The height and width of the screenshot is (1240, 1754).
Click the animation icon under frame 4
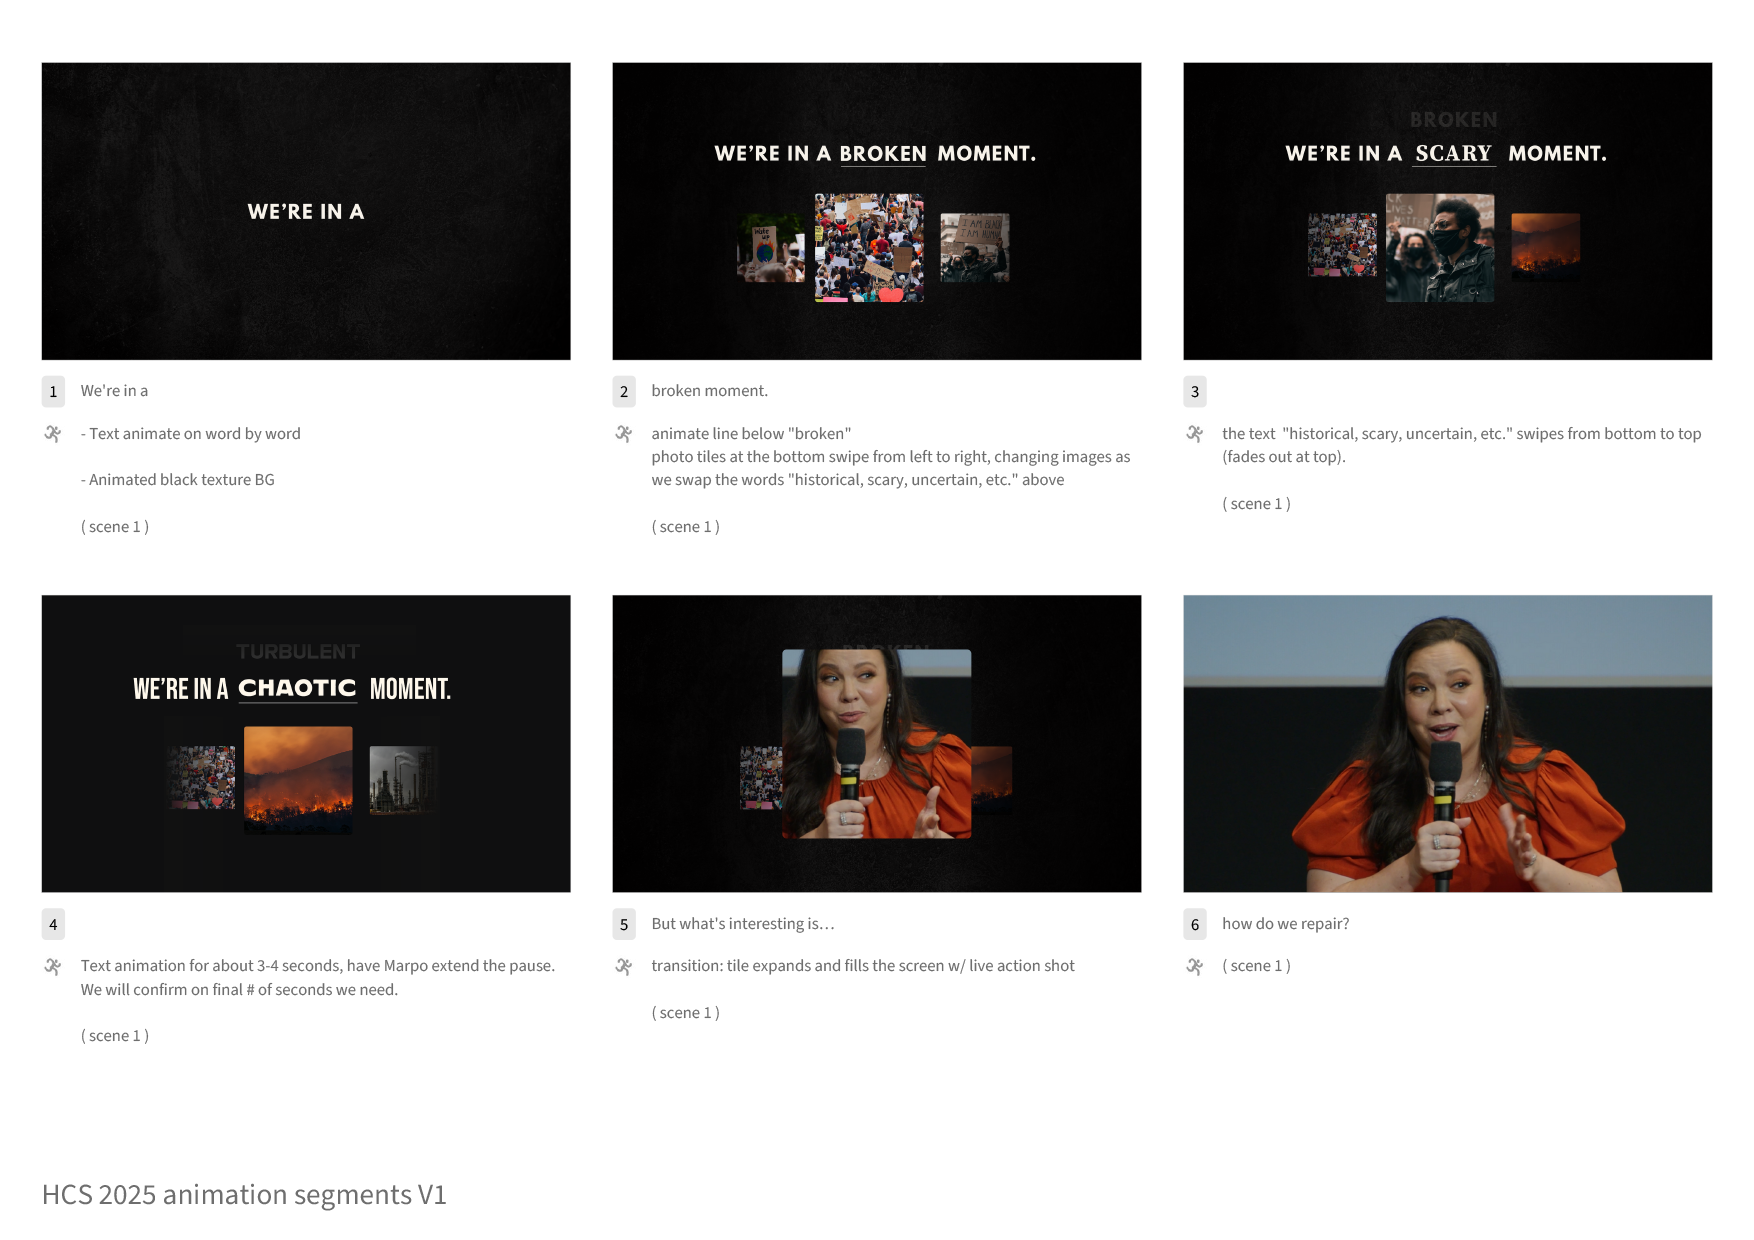point(53,966)
